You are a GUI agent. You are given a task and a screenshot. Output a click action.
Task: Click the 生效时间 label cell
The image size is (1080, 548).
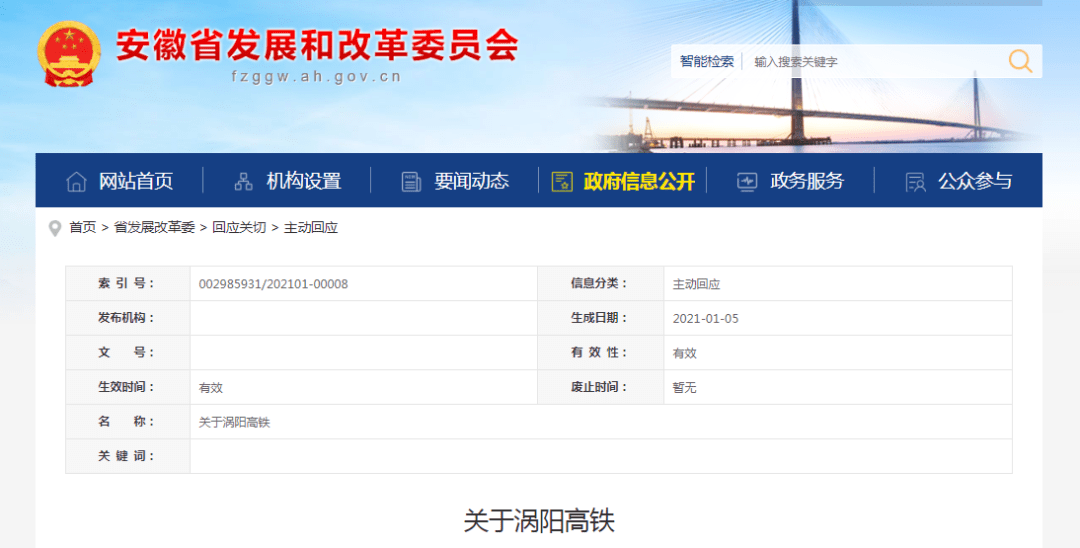[x=127, y=387]
